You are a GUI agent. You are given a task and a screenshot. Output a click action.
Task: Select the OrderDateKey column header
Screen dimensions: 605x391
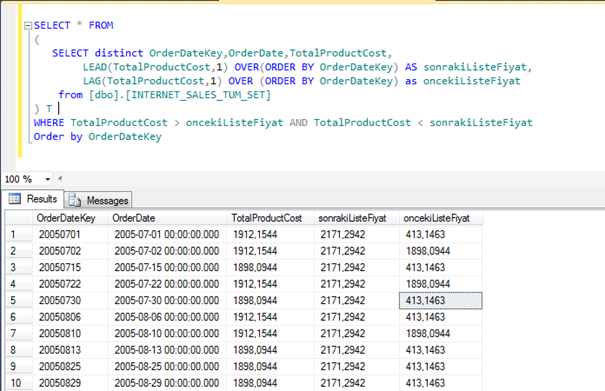[x=70, y=218]
